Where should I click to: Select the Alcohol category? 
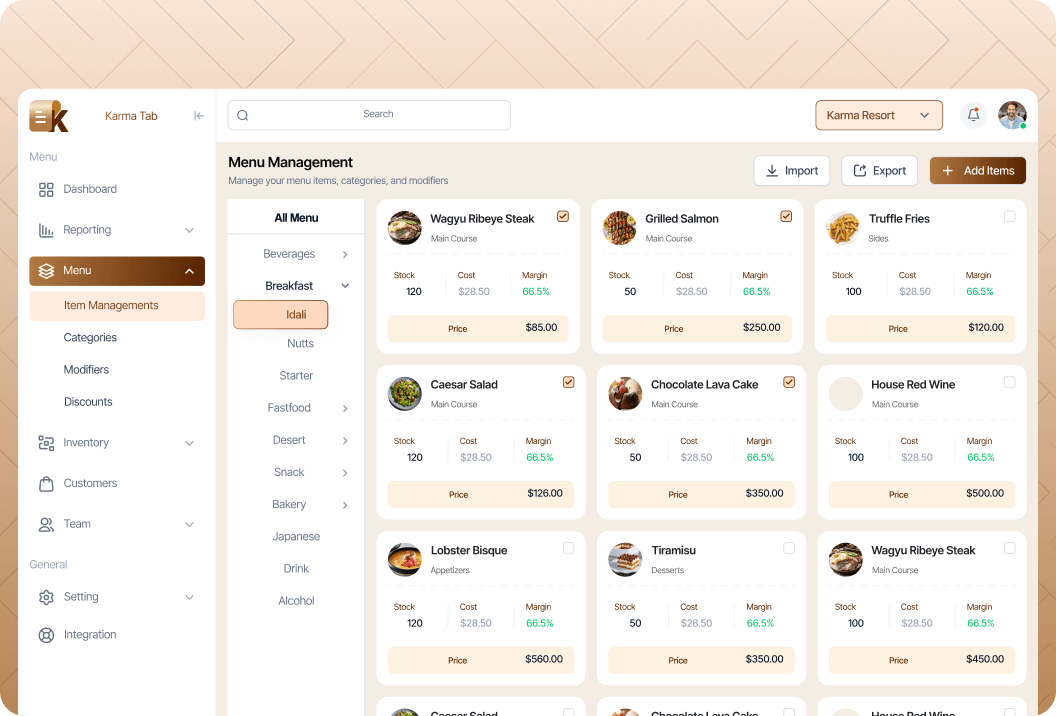point(296,601)
